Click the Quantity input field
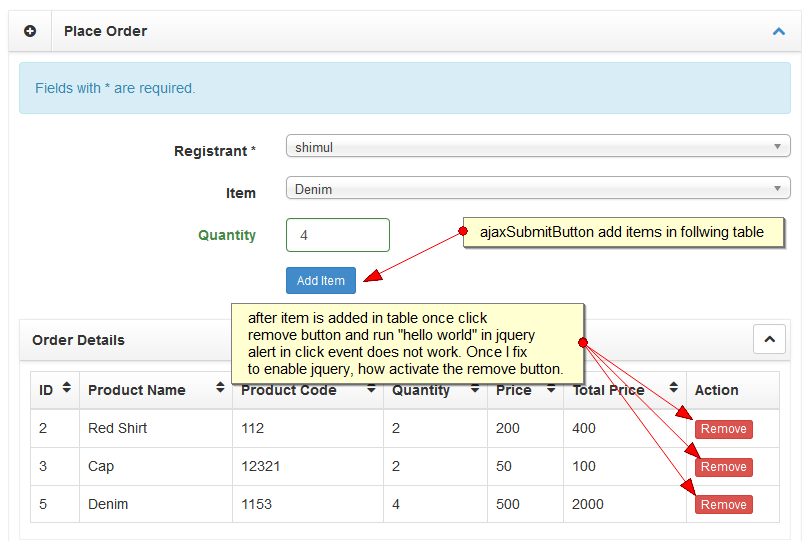The height and width of the screenshot is (541, 802). [x=337, y=235]
